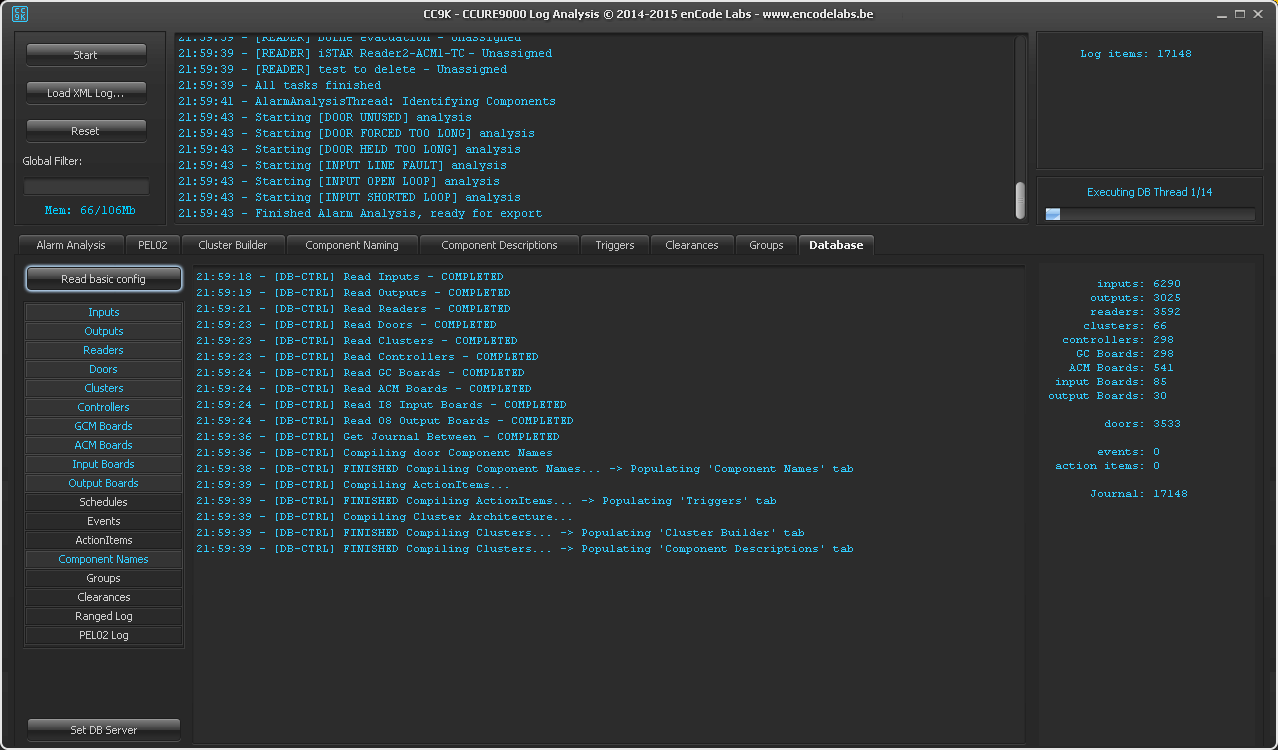Screen dimensions: 1278x750
Task: Click 'readers: 3592' statistic
Action: 1135,312
